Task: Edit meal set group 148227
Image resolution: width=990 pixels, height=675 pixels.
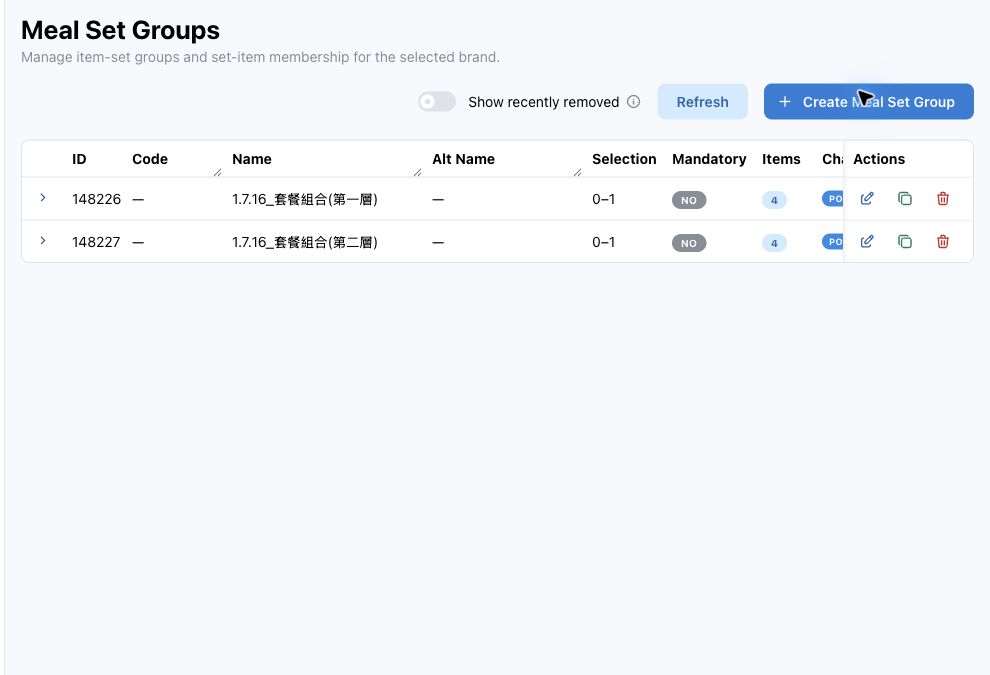Action: 867,242
